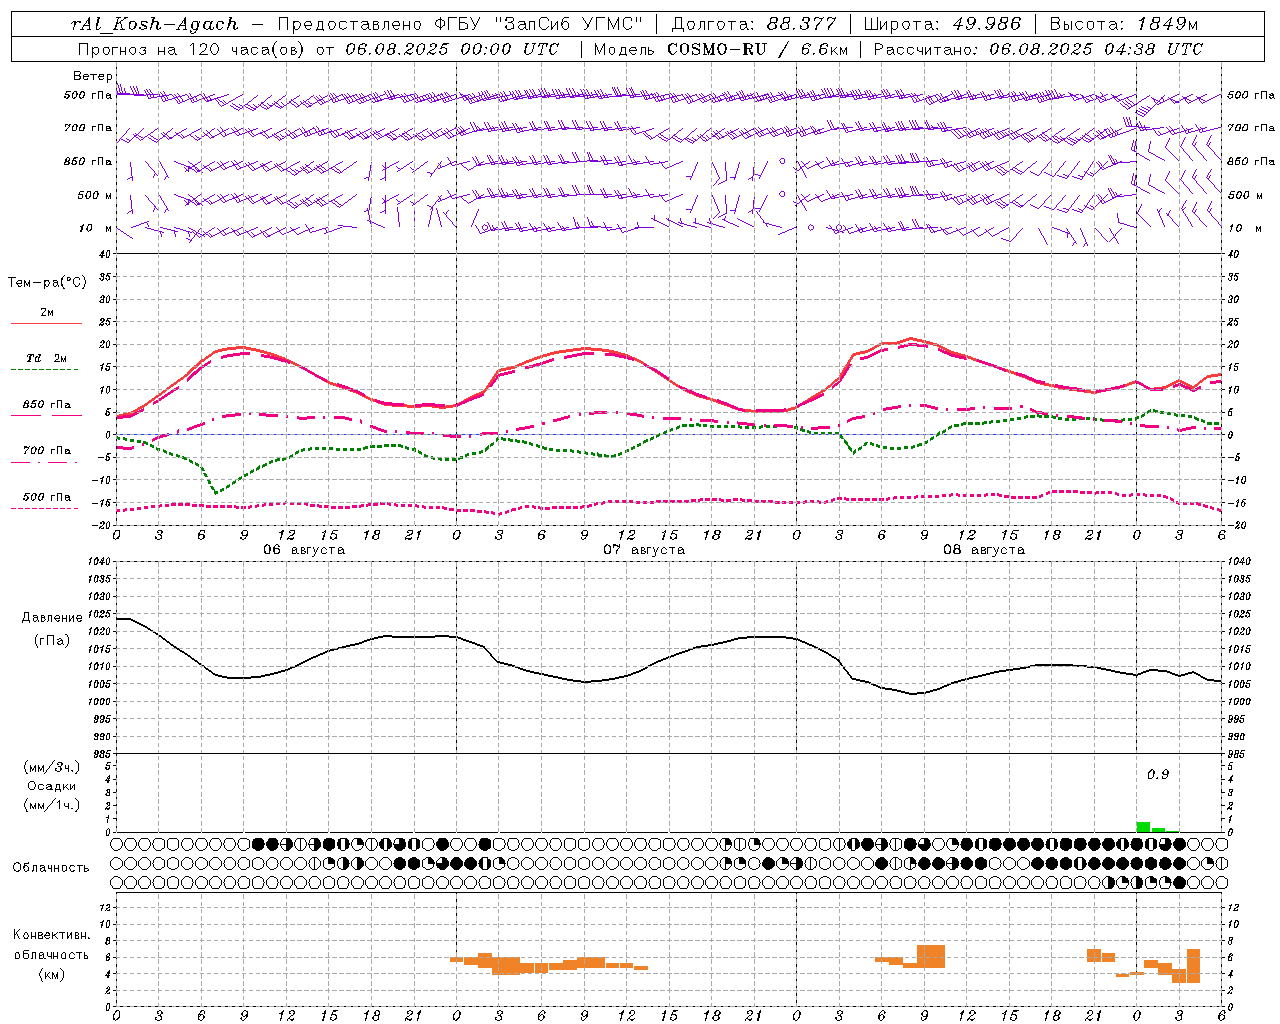
Task: Click the grid resolution 6.6км
Action: [x=824, y=49]
